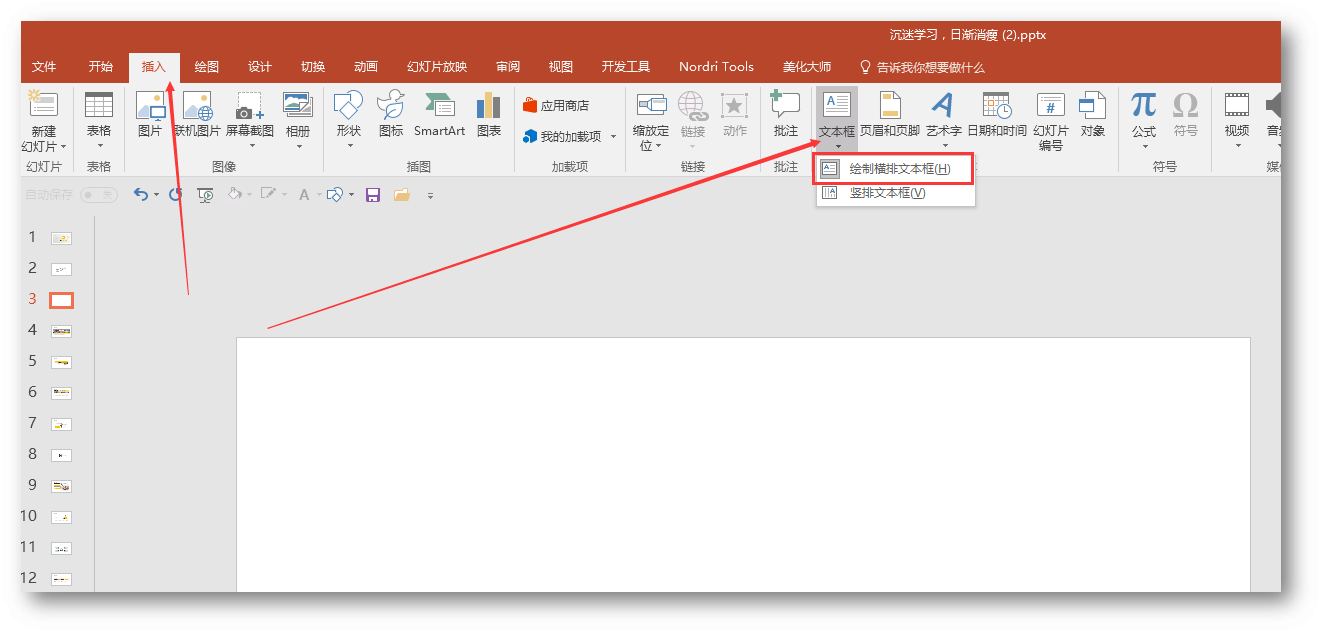
Task: Click Date and Time (日期和时间) icon
Action: [x=997, y=105]
